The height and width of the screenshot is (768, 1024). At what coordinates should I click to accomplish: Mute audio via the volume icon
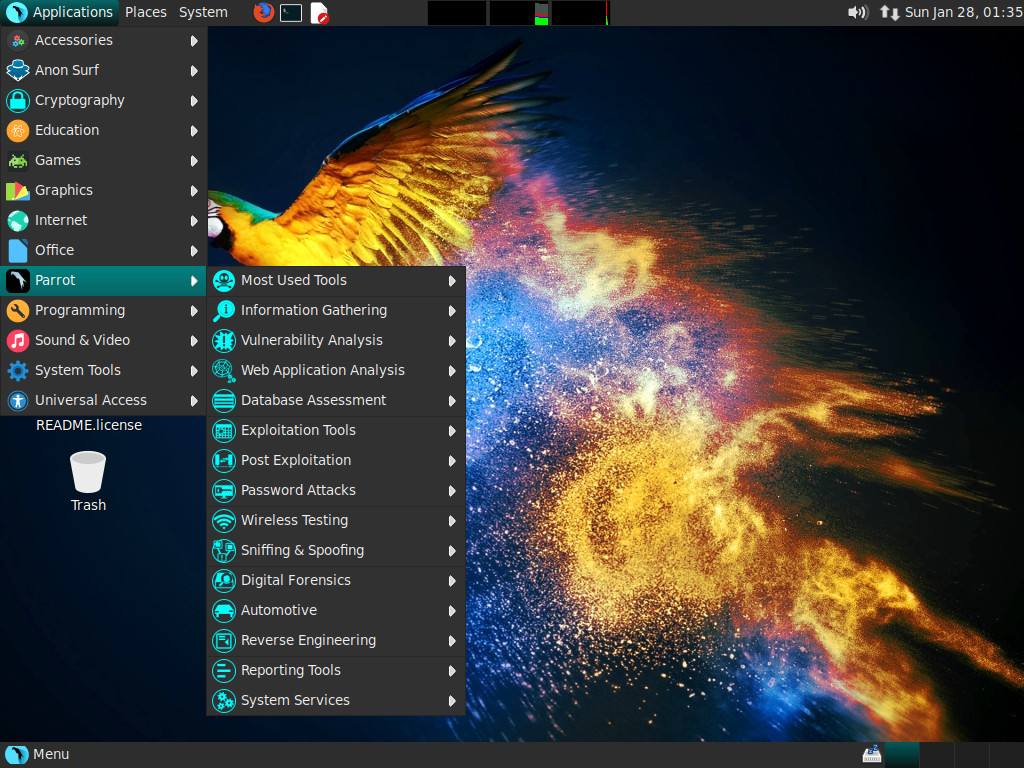tap(856, 12)
